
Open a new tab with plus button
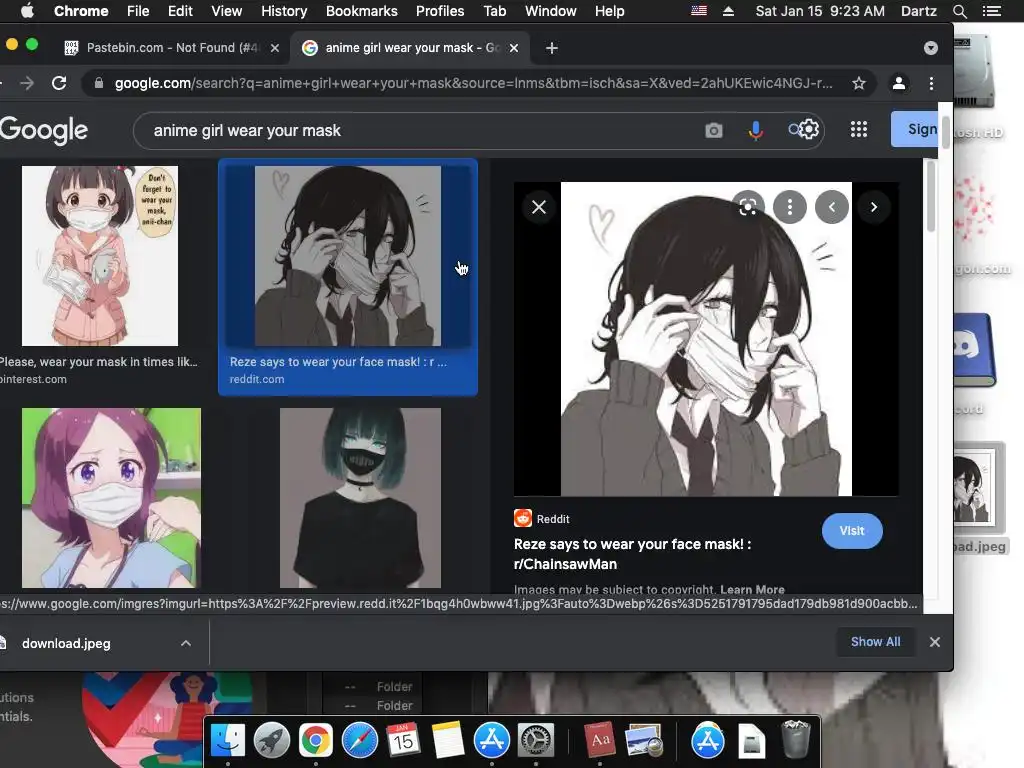(x=551, y=48)
